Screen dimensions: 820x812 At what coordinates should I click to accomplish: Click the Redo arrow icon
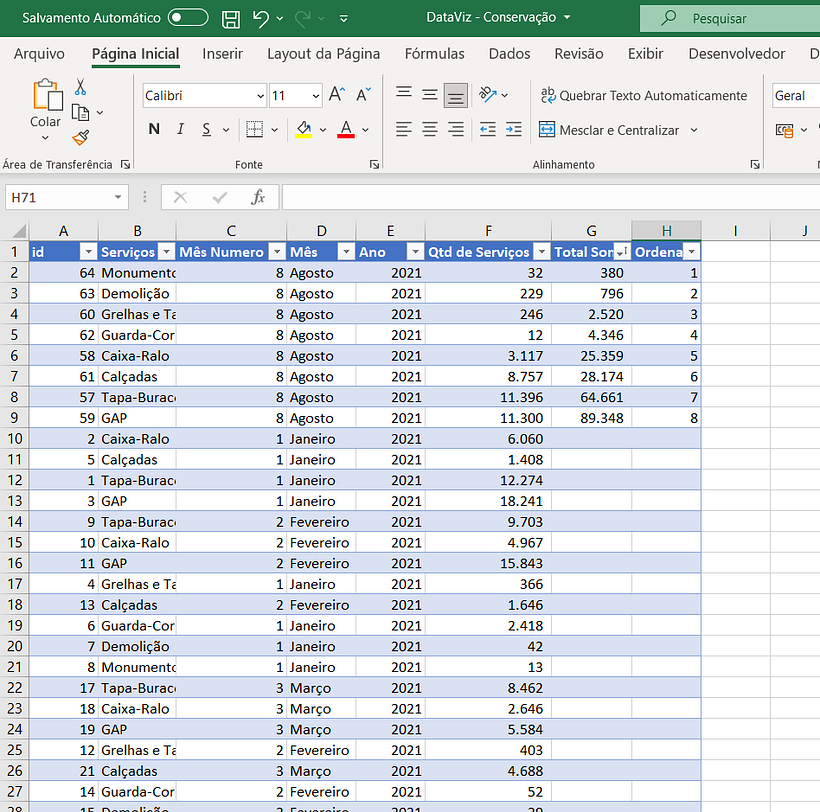[x=303, y=18]
